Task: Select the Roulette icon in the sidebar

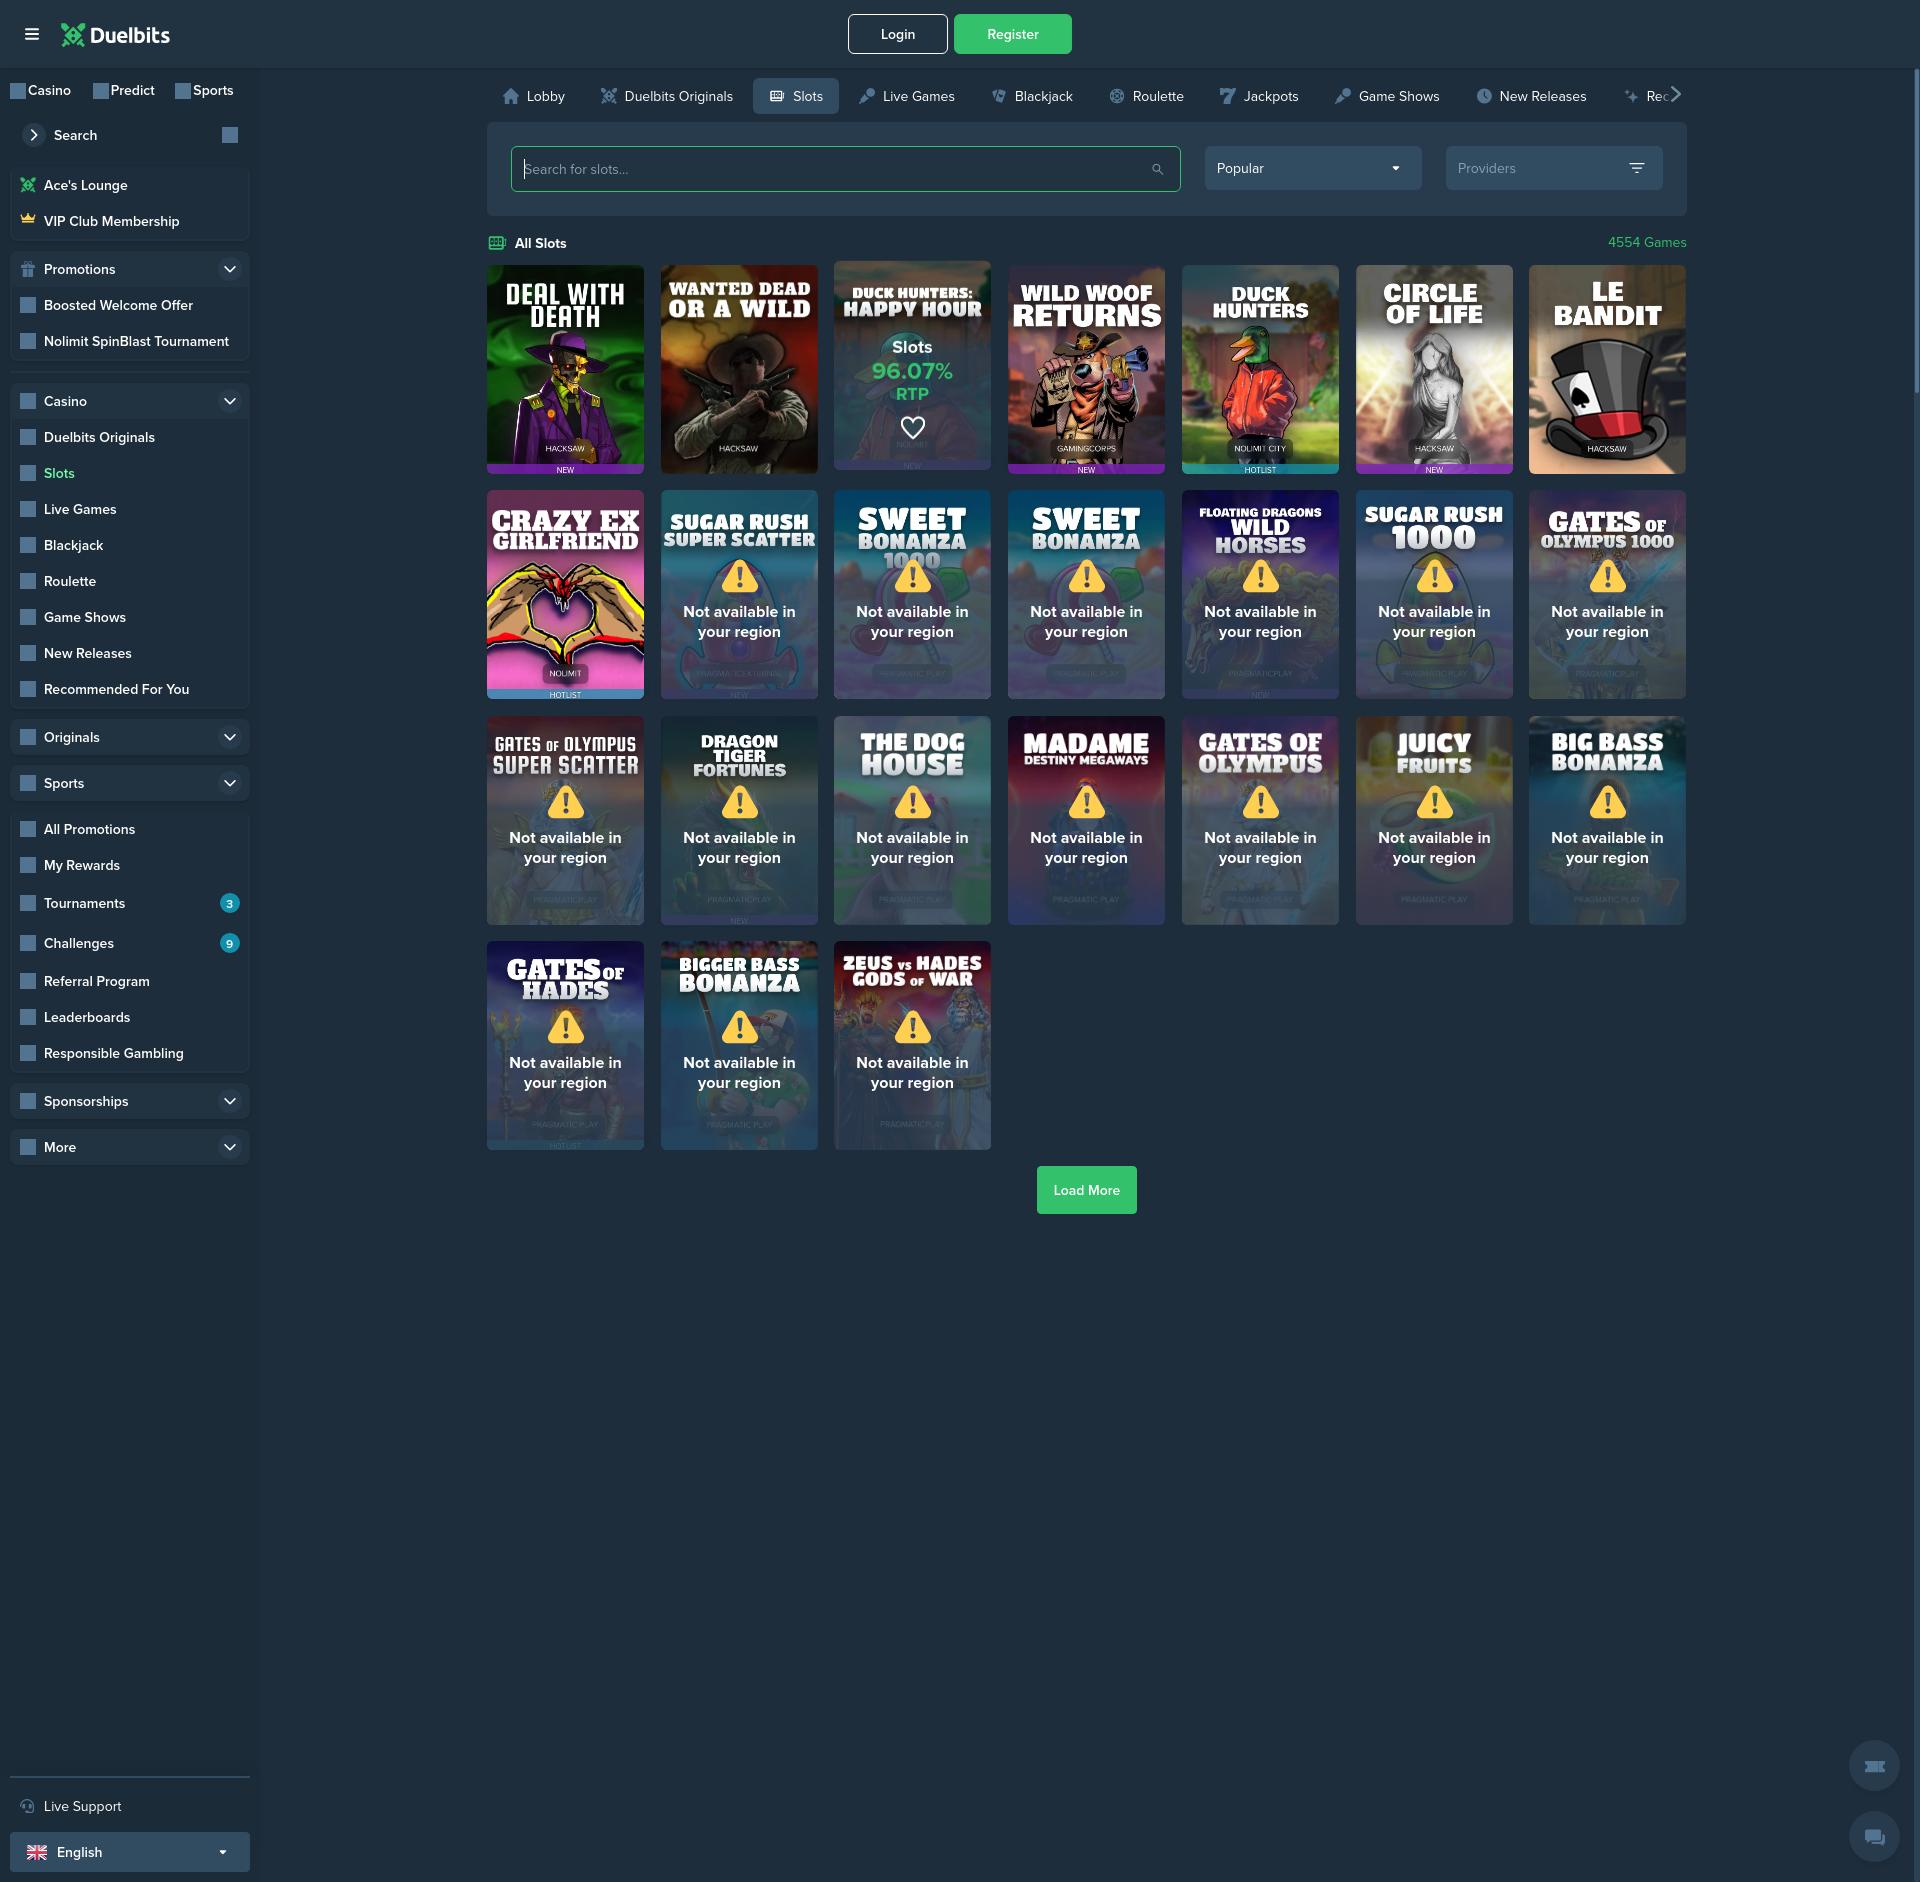Action: click(27, 581)
